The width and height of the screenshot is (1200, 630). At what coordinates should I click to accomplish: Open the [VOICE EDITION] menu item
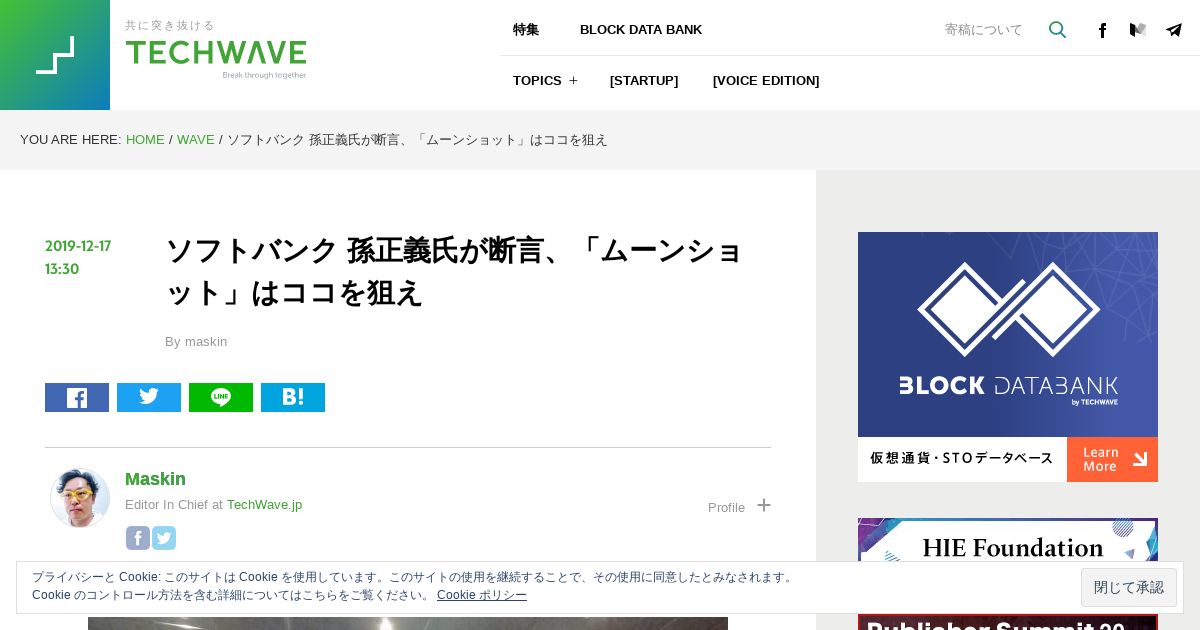(x=766, y=80)
